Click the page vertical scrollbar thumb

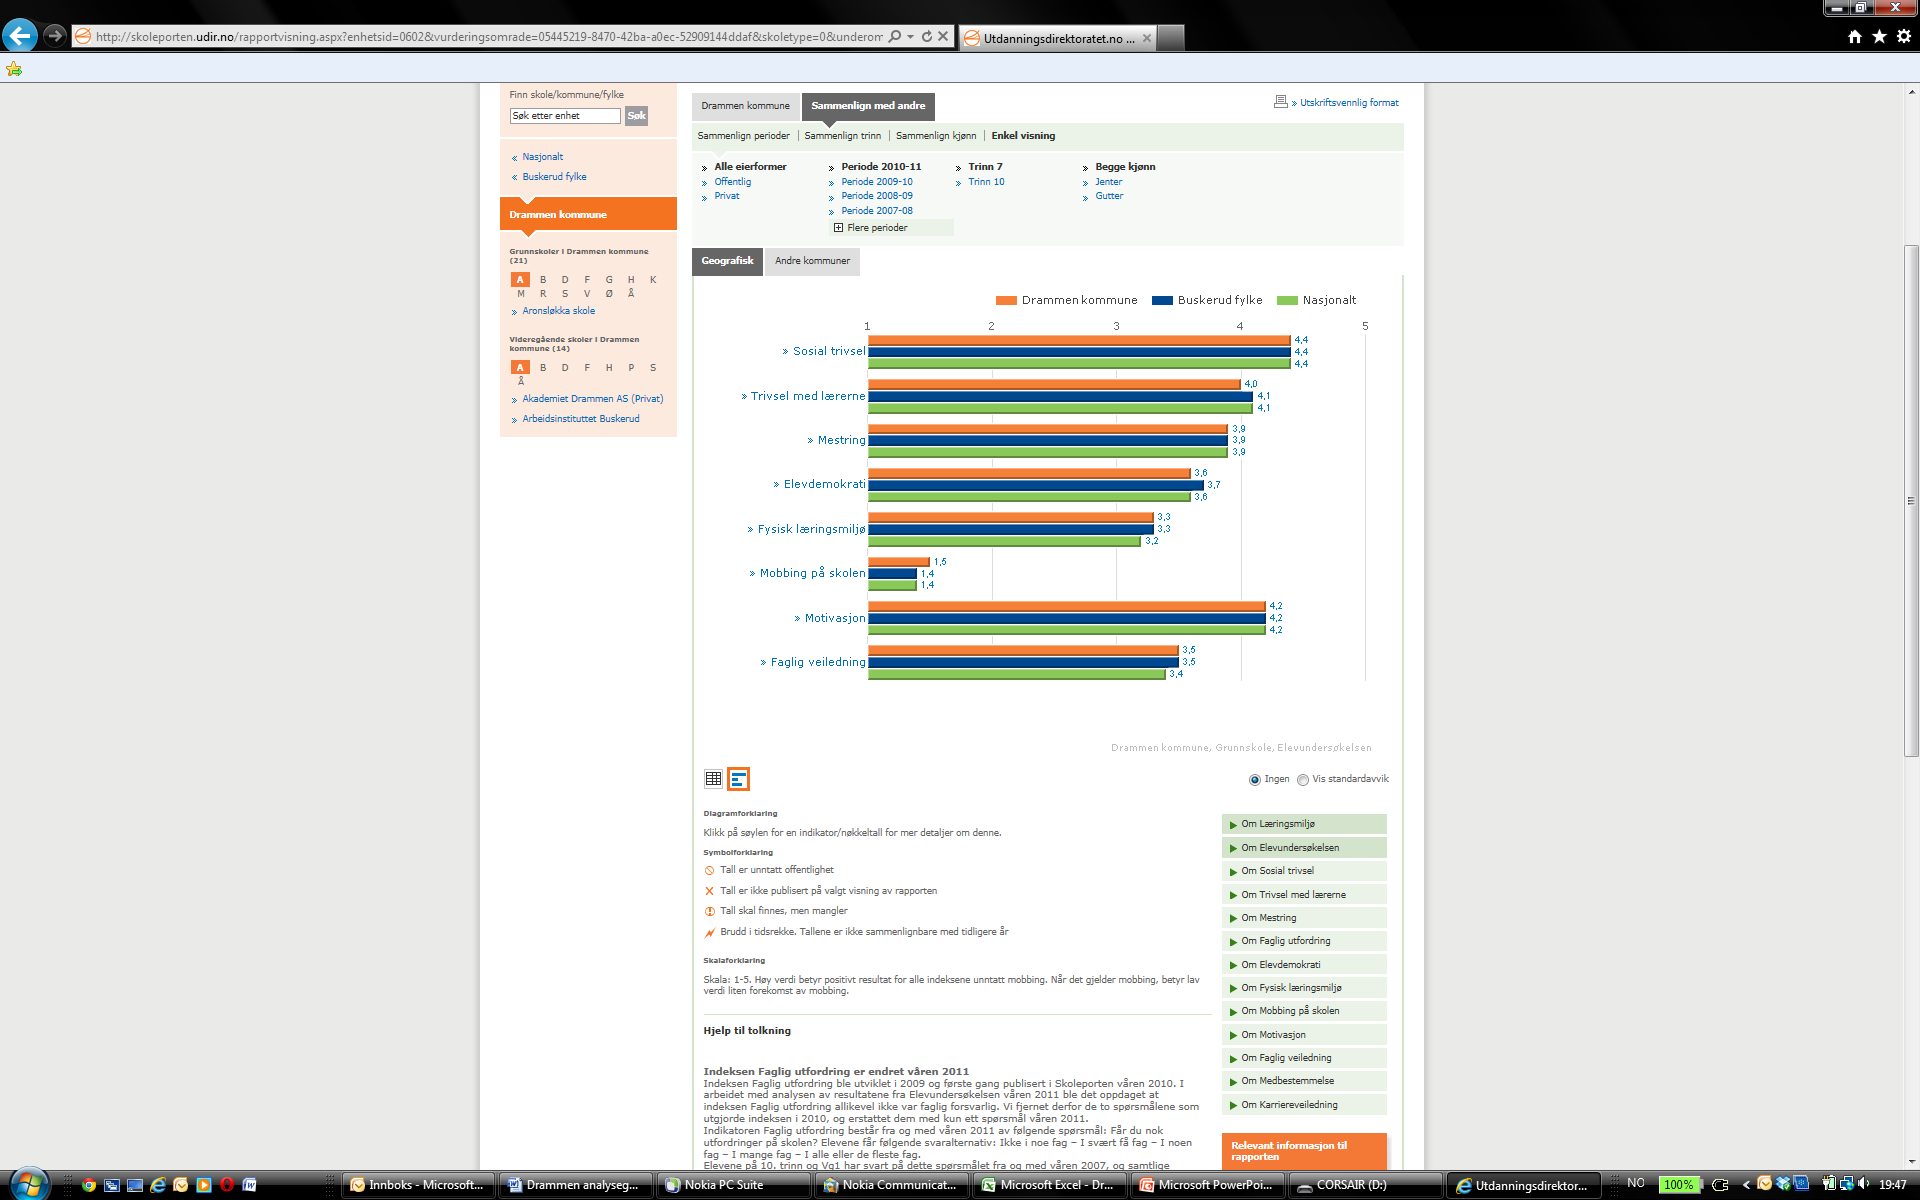click(x=1911, y=500)
